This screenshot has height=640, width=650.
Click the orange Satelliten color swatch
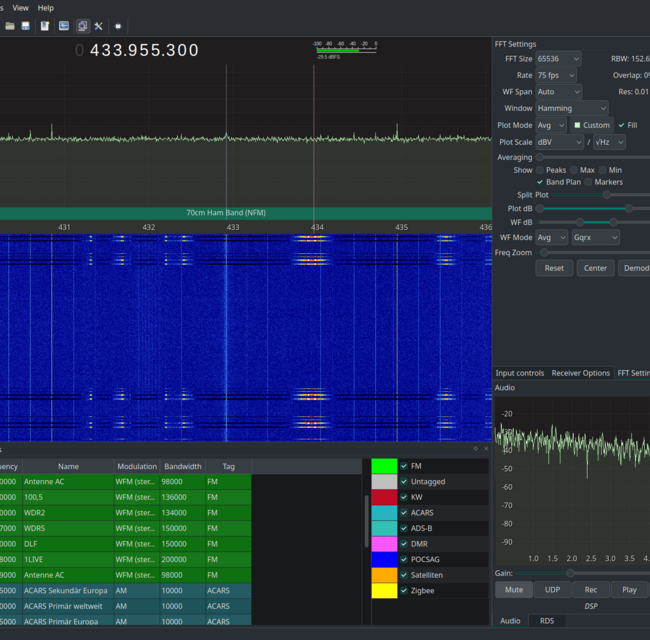click(x=384, y=575)
